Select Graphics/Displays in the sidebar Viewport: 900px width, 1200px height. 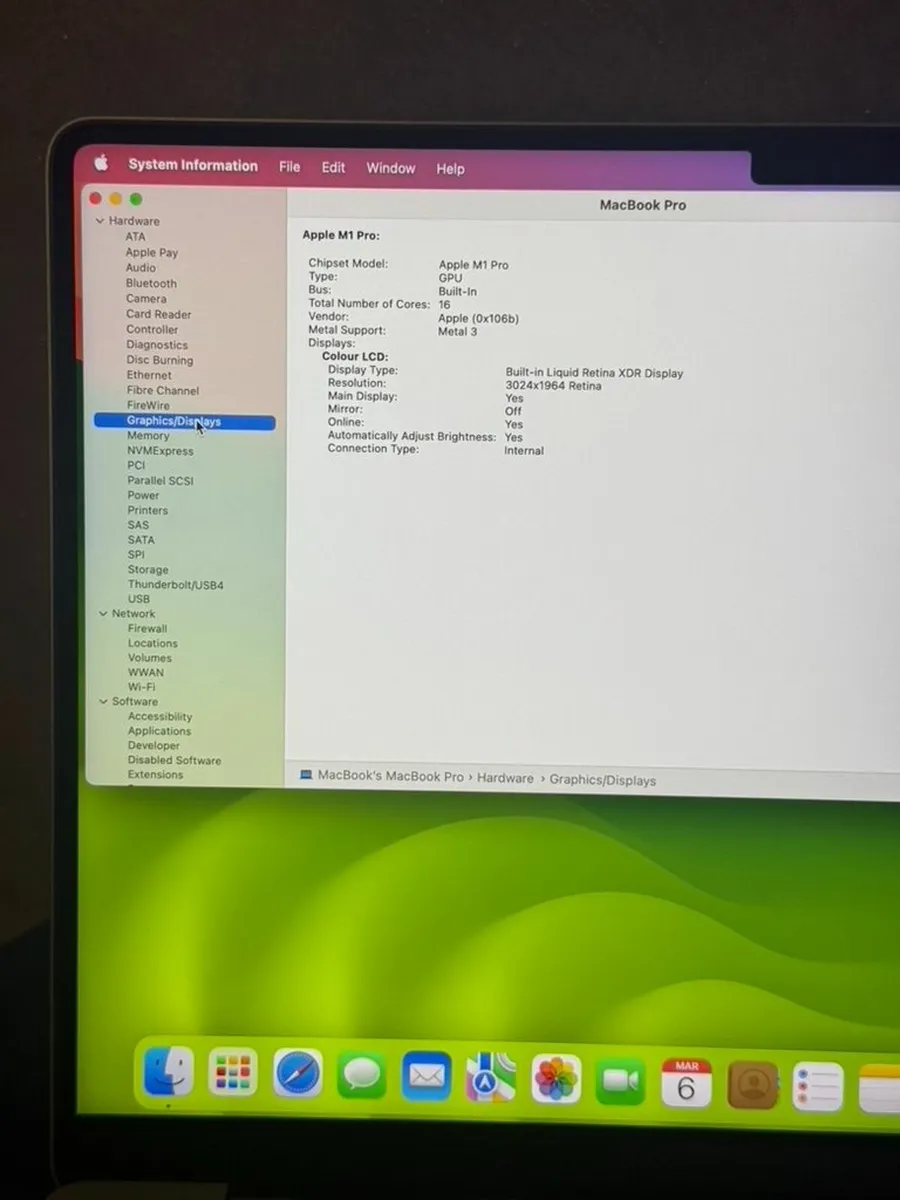click(x=184, y=421)
